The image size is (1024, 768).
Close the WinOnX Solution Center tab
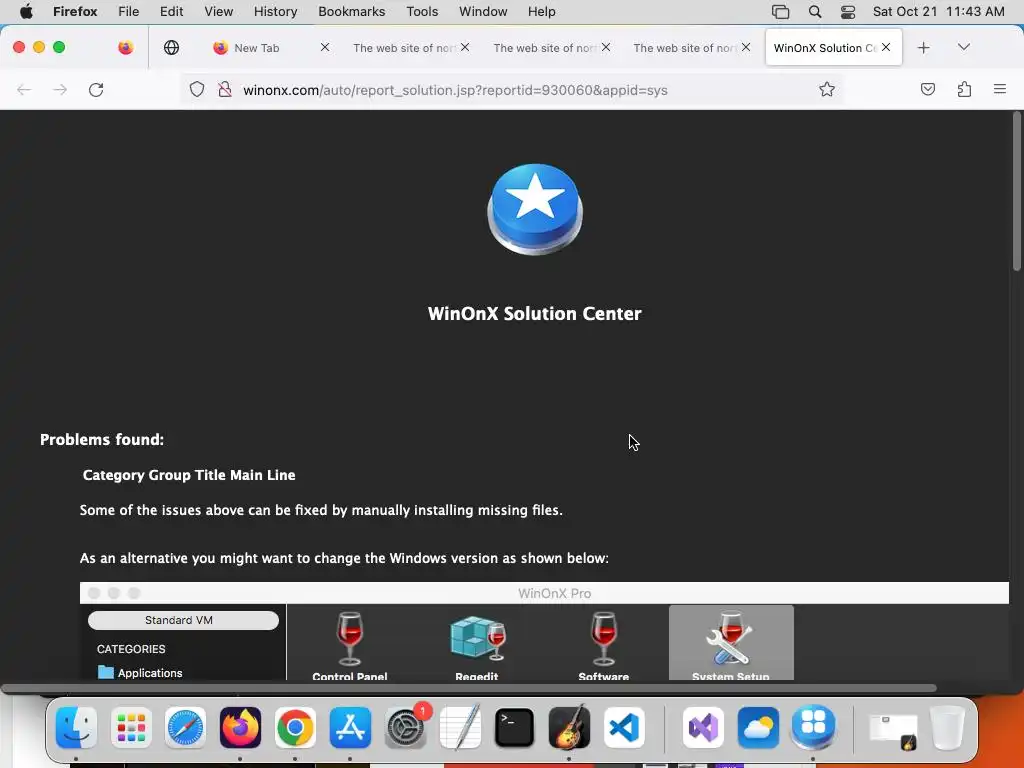(x=886, y=47)
